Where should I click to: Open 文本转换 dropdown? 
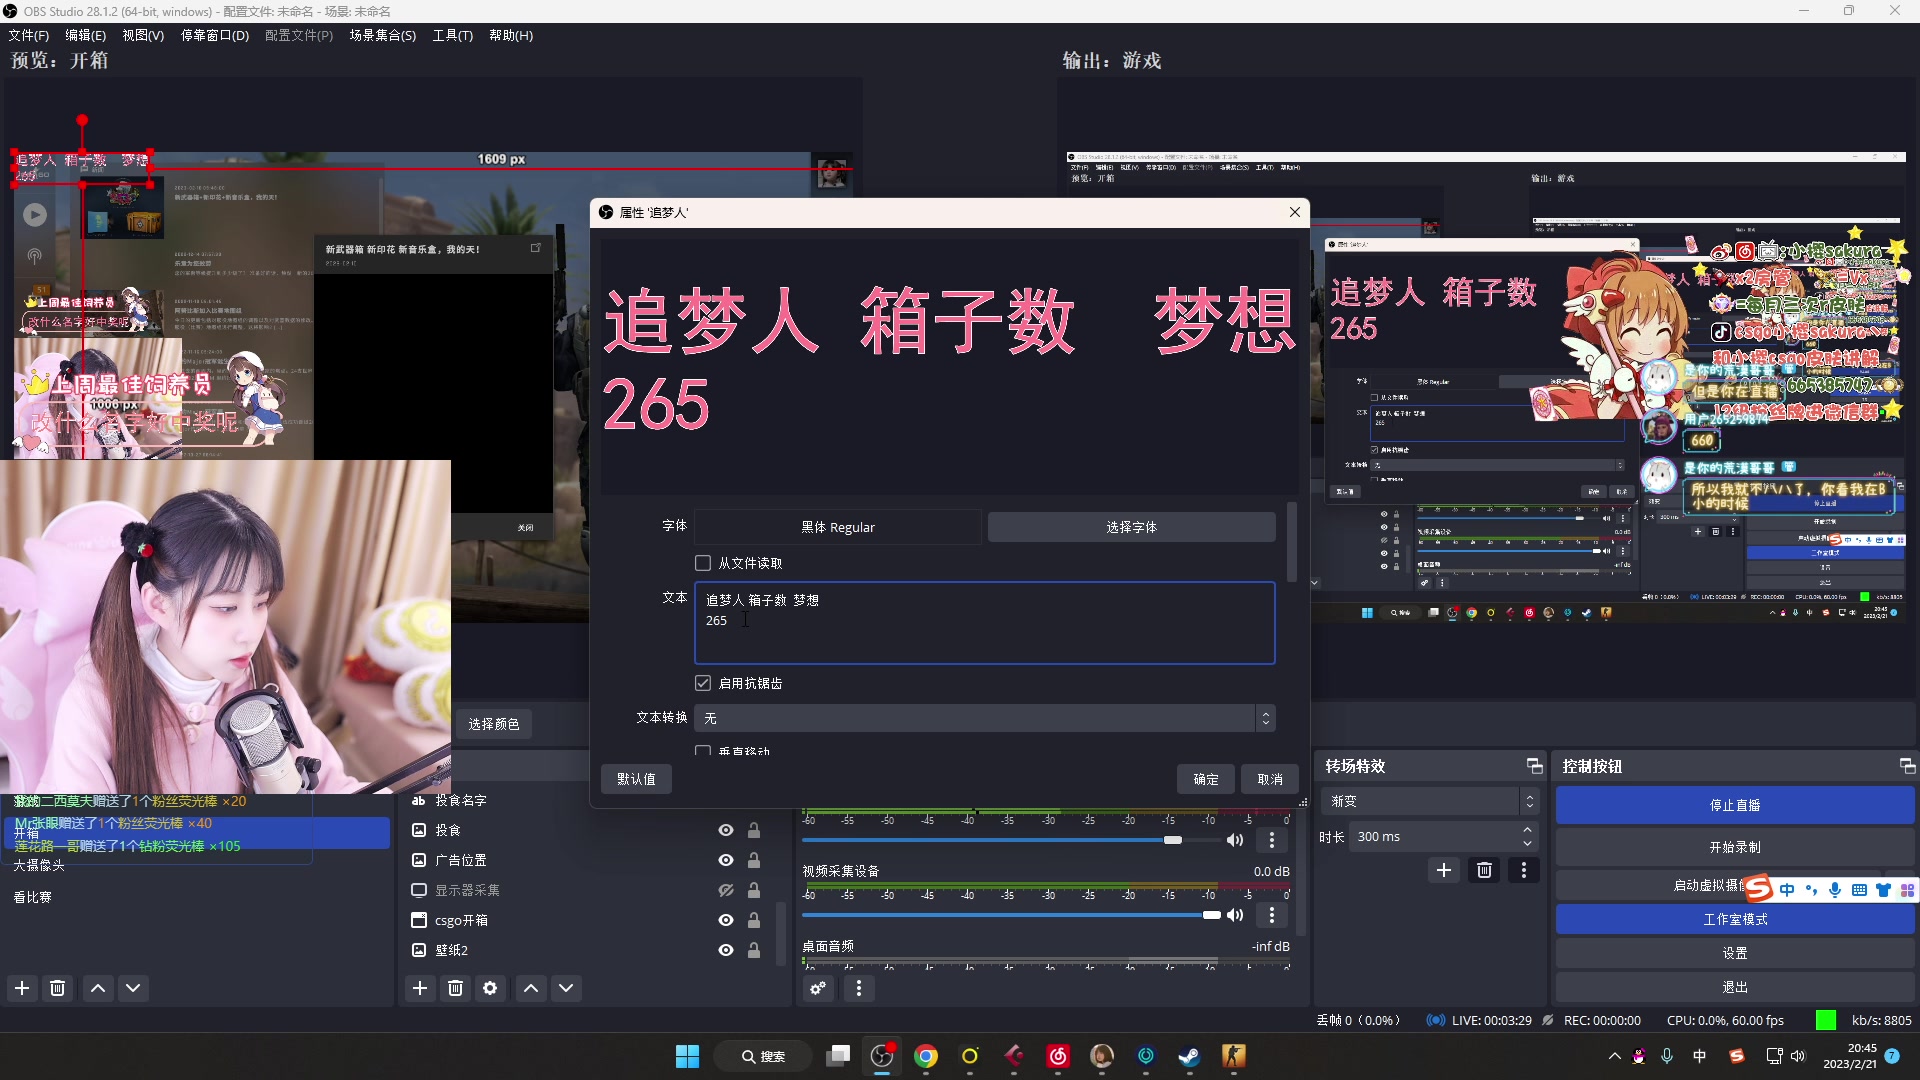(x=985, y=718)
